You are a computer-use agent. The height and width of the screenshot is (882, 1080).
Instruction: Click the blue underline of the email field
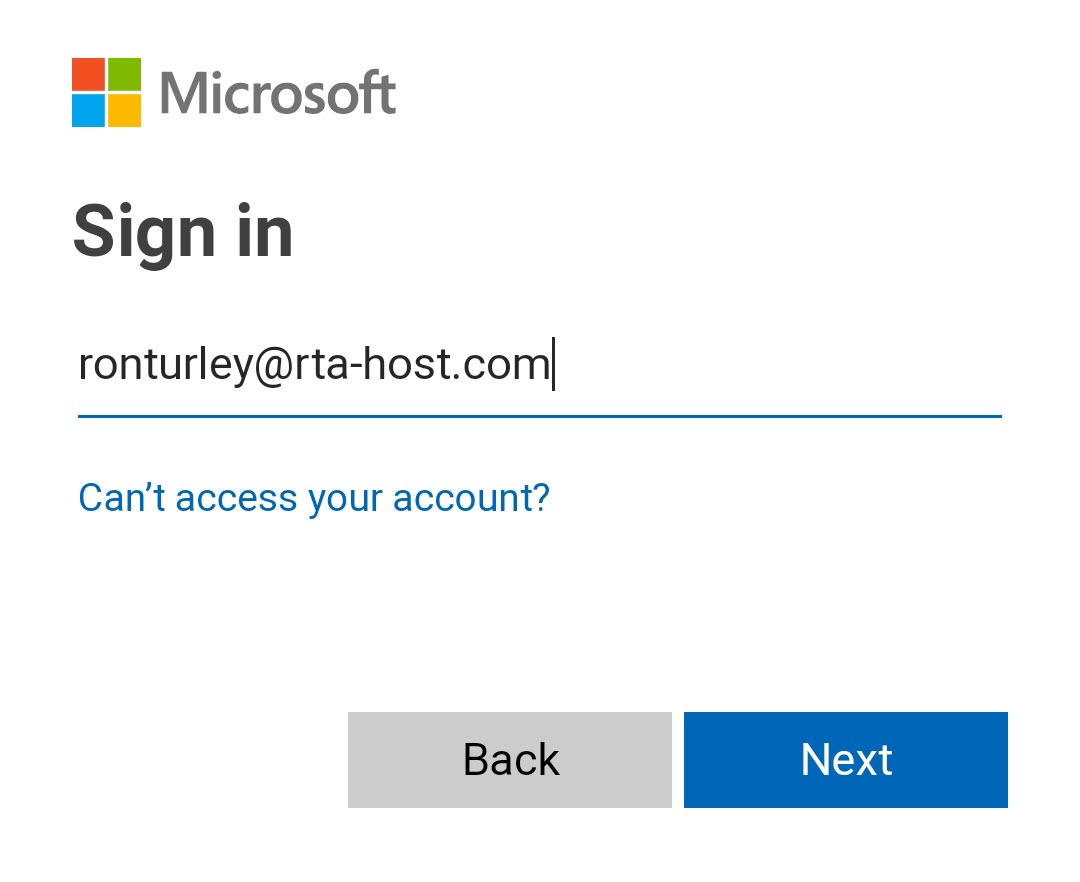click(540, 415)
